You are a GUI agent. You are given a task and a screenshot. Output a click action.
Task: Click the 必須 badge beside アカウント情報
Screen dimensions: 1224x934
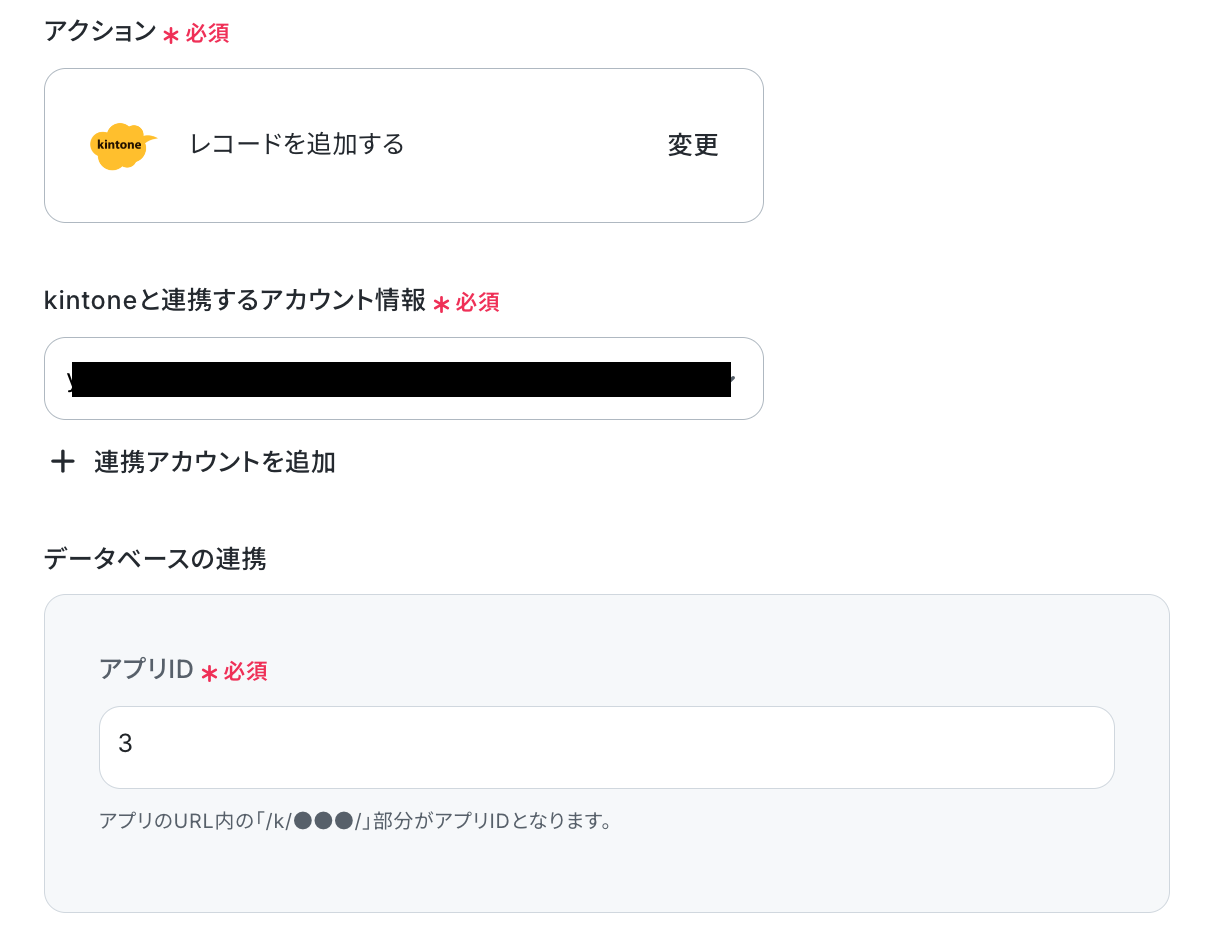point(477,302)
